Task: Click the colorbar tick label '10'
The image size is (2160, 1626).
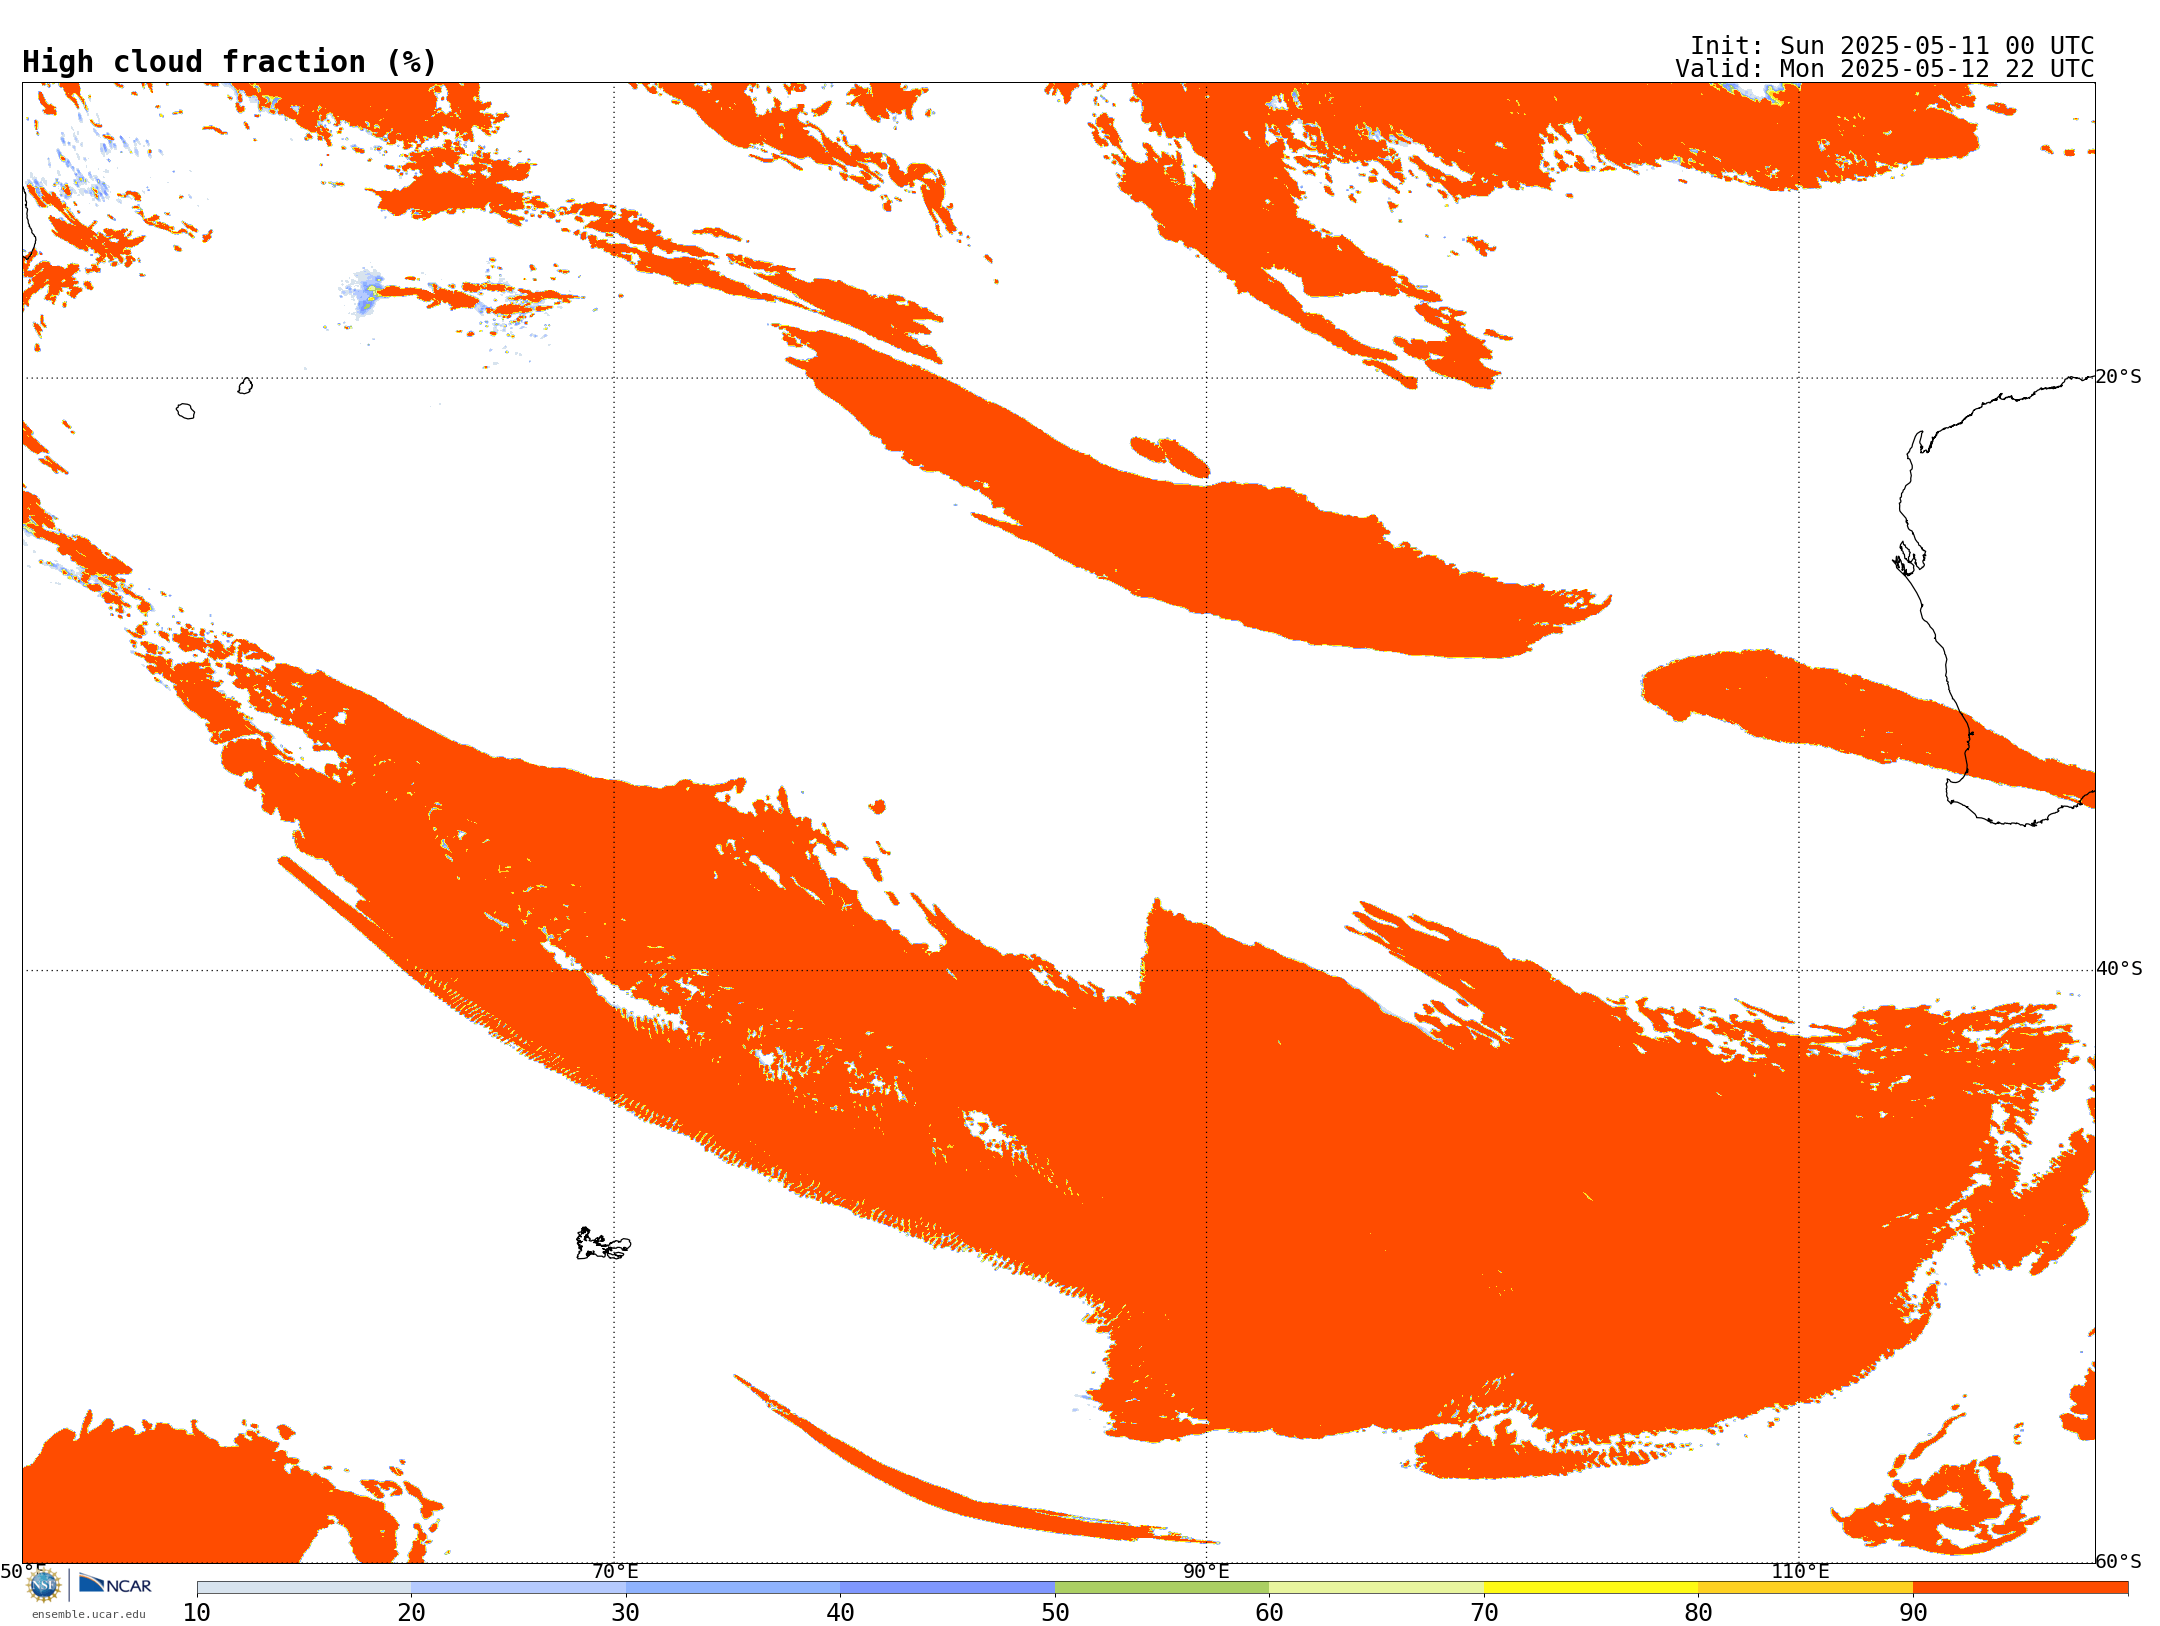Action: (x=197, y=1612)
